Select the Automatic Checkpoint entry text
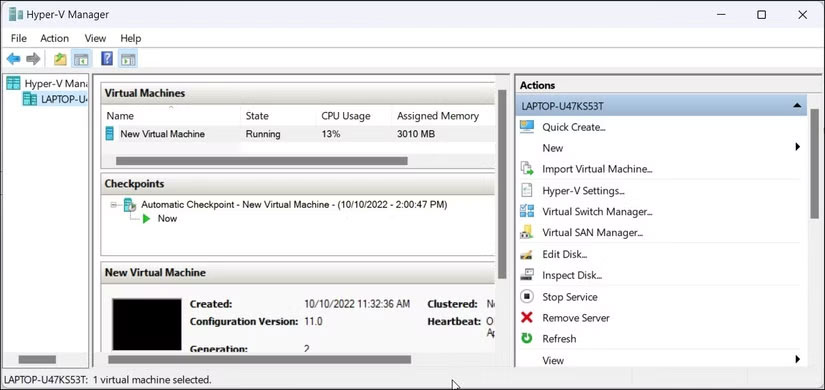 [x=294, y=205]
